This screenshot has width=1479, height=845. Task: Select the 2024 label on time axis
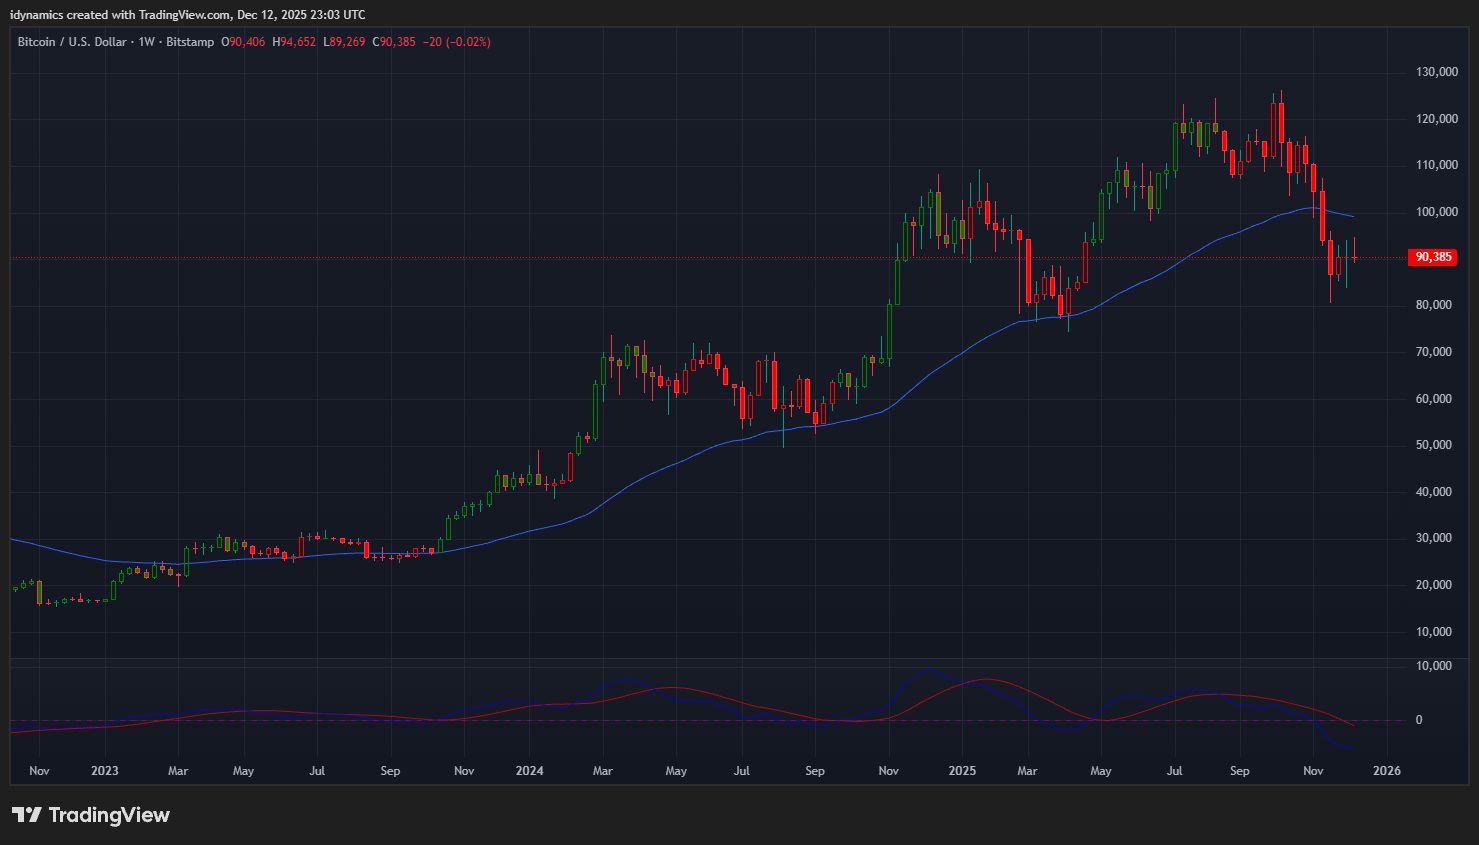[x=529, y=771]
